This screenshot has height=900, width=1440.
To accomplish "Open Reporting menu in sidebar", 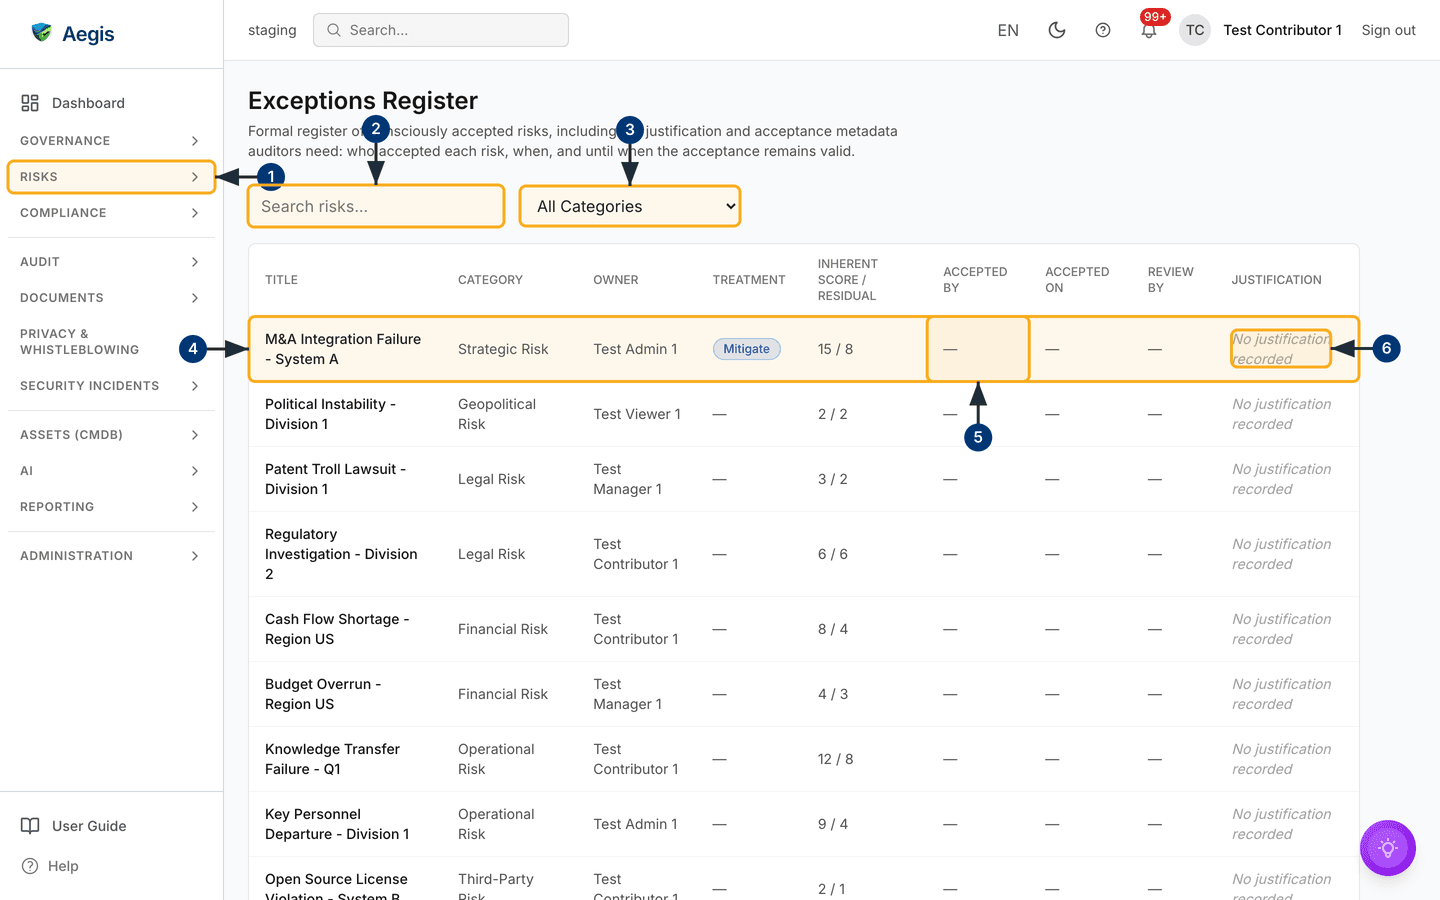I will tap(111, 507).
